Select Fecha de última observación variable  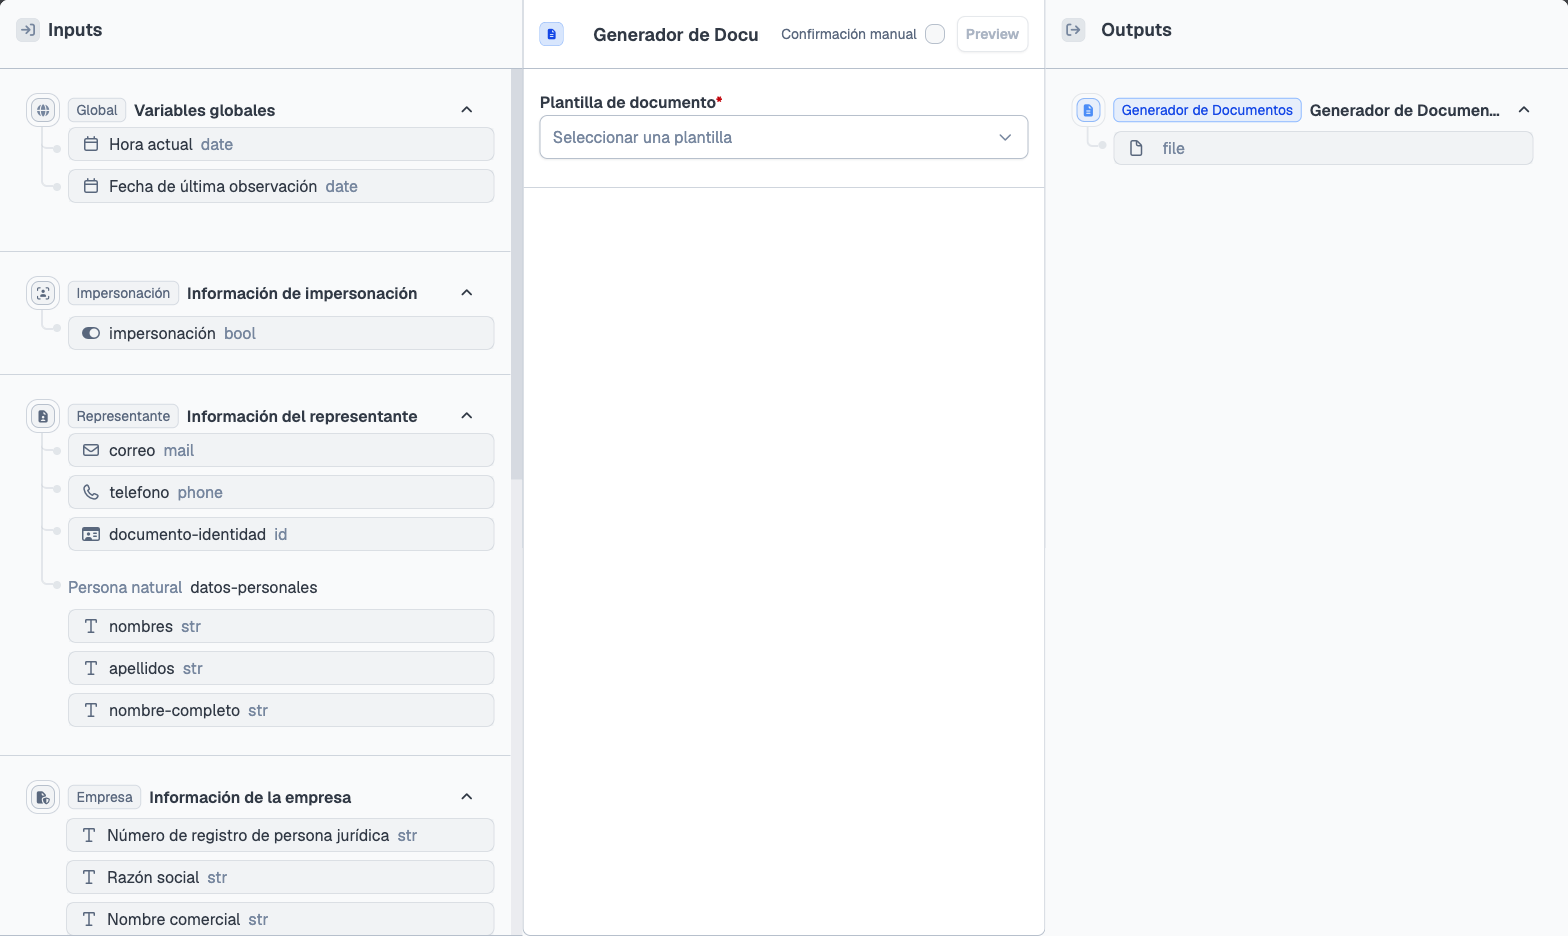pos(281,186)
